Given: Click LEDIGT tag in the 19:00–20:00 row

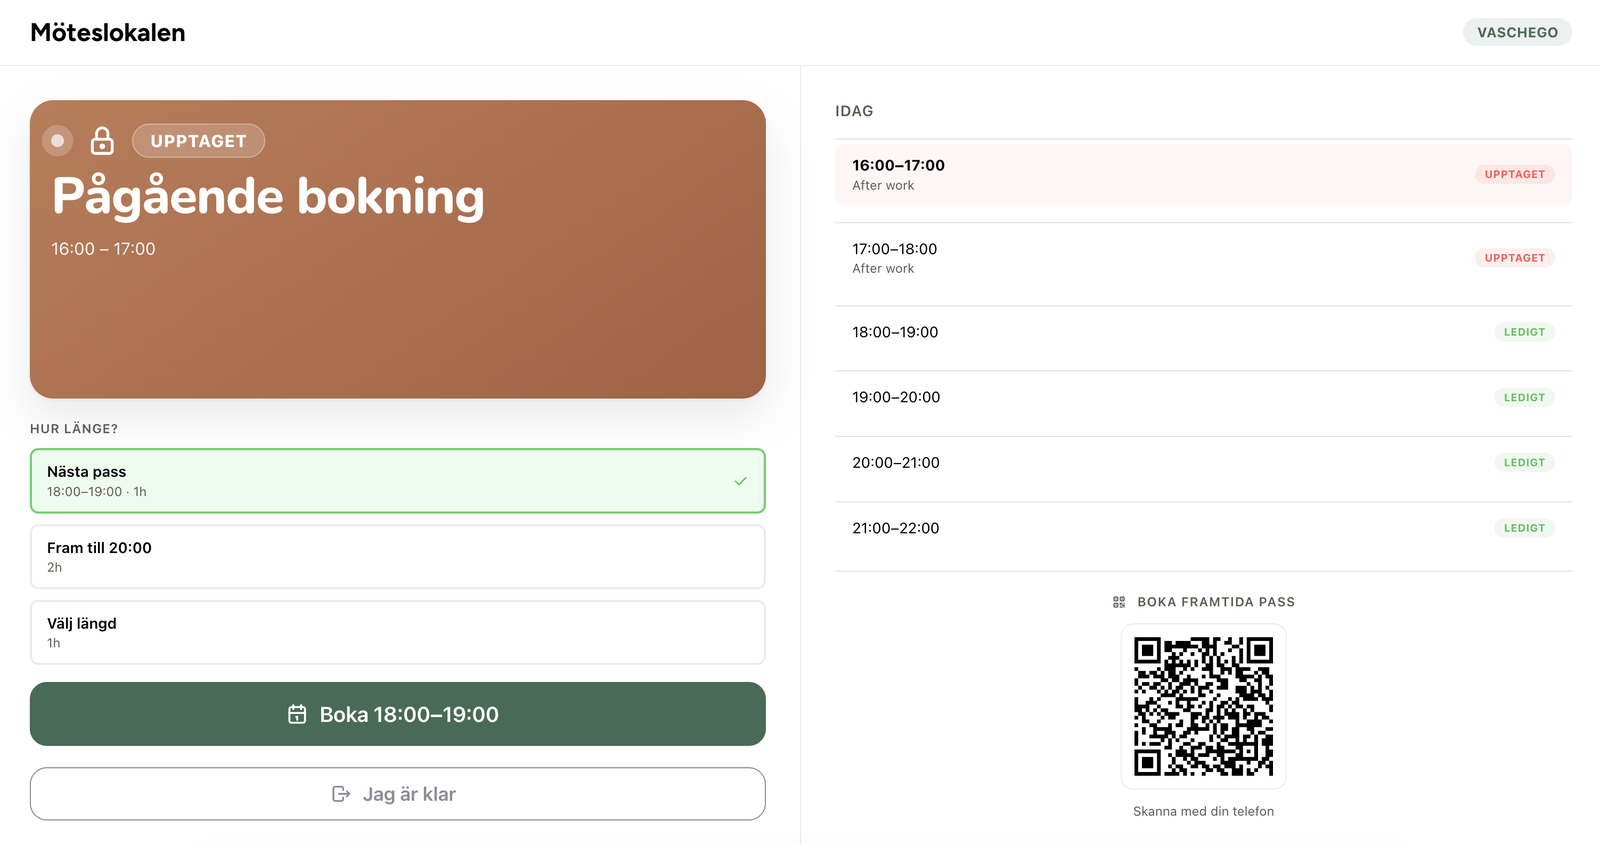Looking at the screenshot, I should pyautogui.click(x=1524, y=397).
